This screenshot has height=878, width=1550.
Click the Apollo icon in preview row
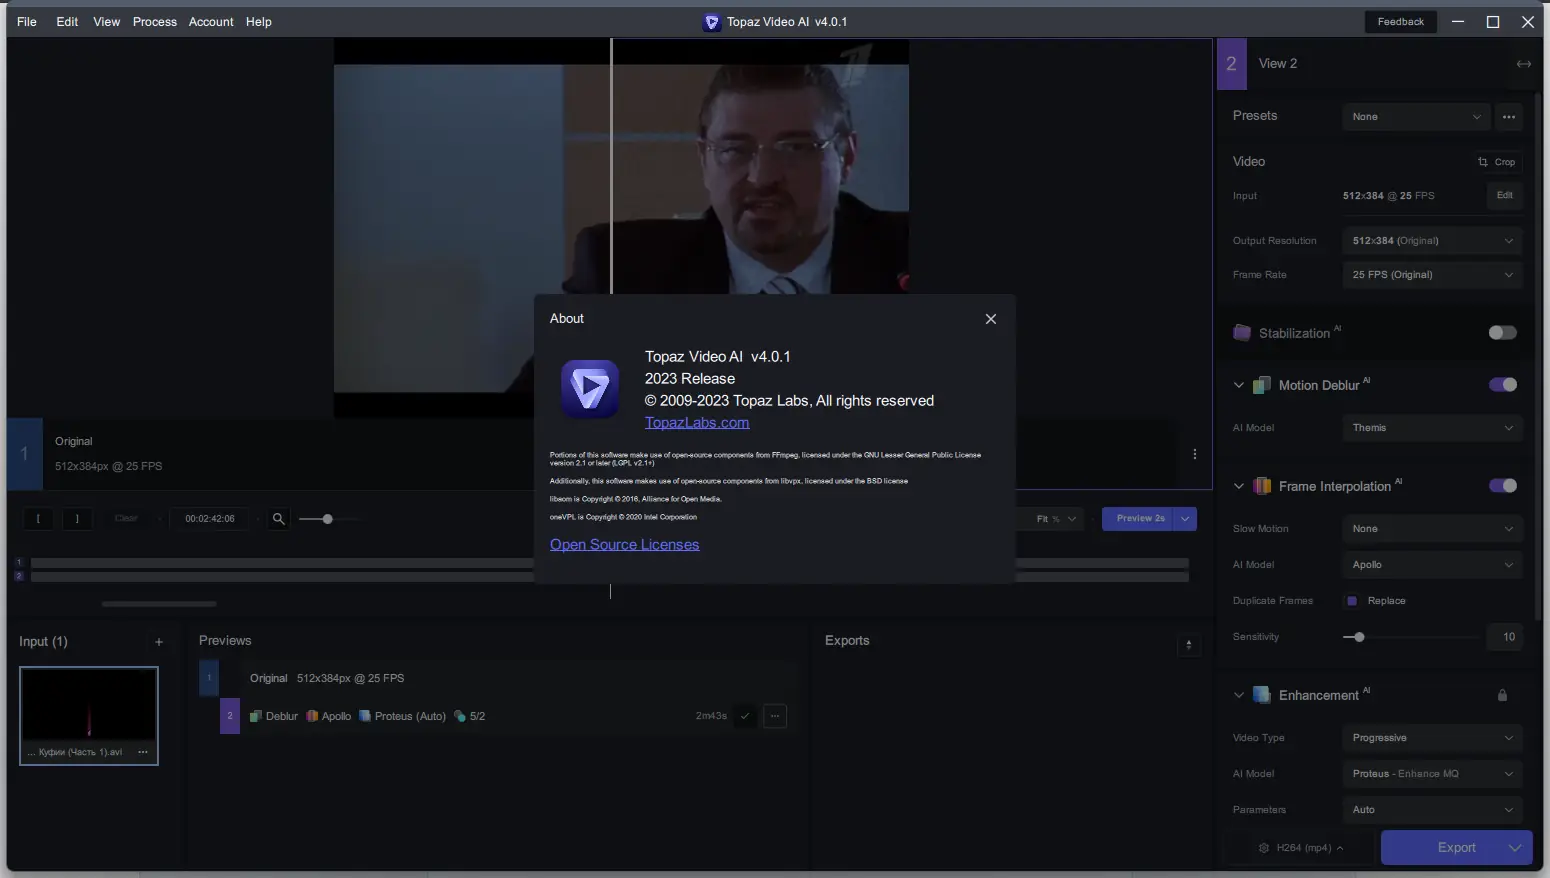[x=312, y=716]
